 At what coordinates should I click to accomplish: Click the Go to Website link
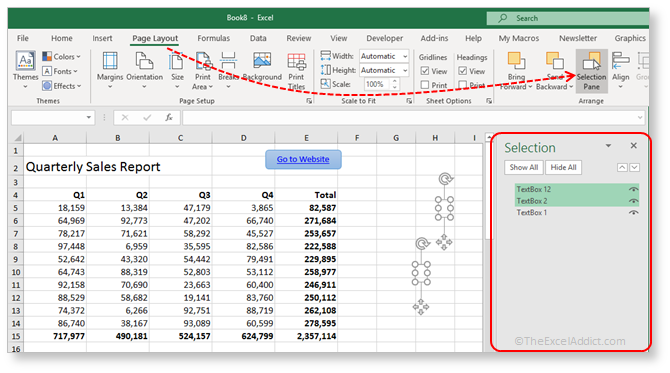[x=303, y=159]
